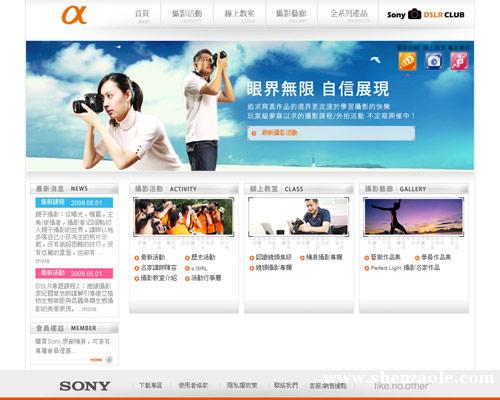Click the orange bullet beside 最新活動 link

[137, 258]
